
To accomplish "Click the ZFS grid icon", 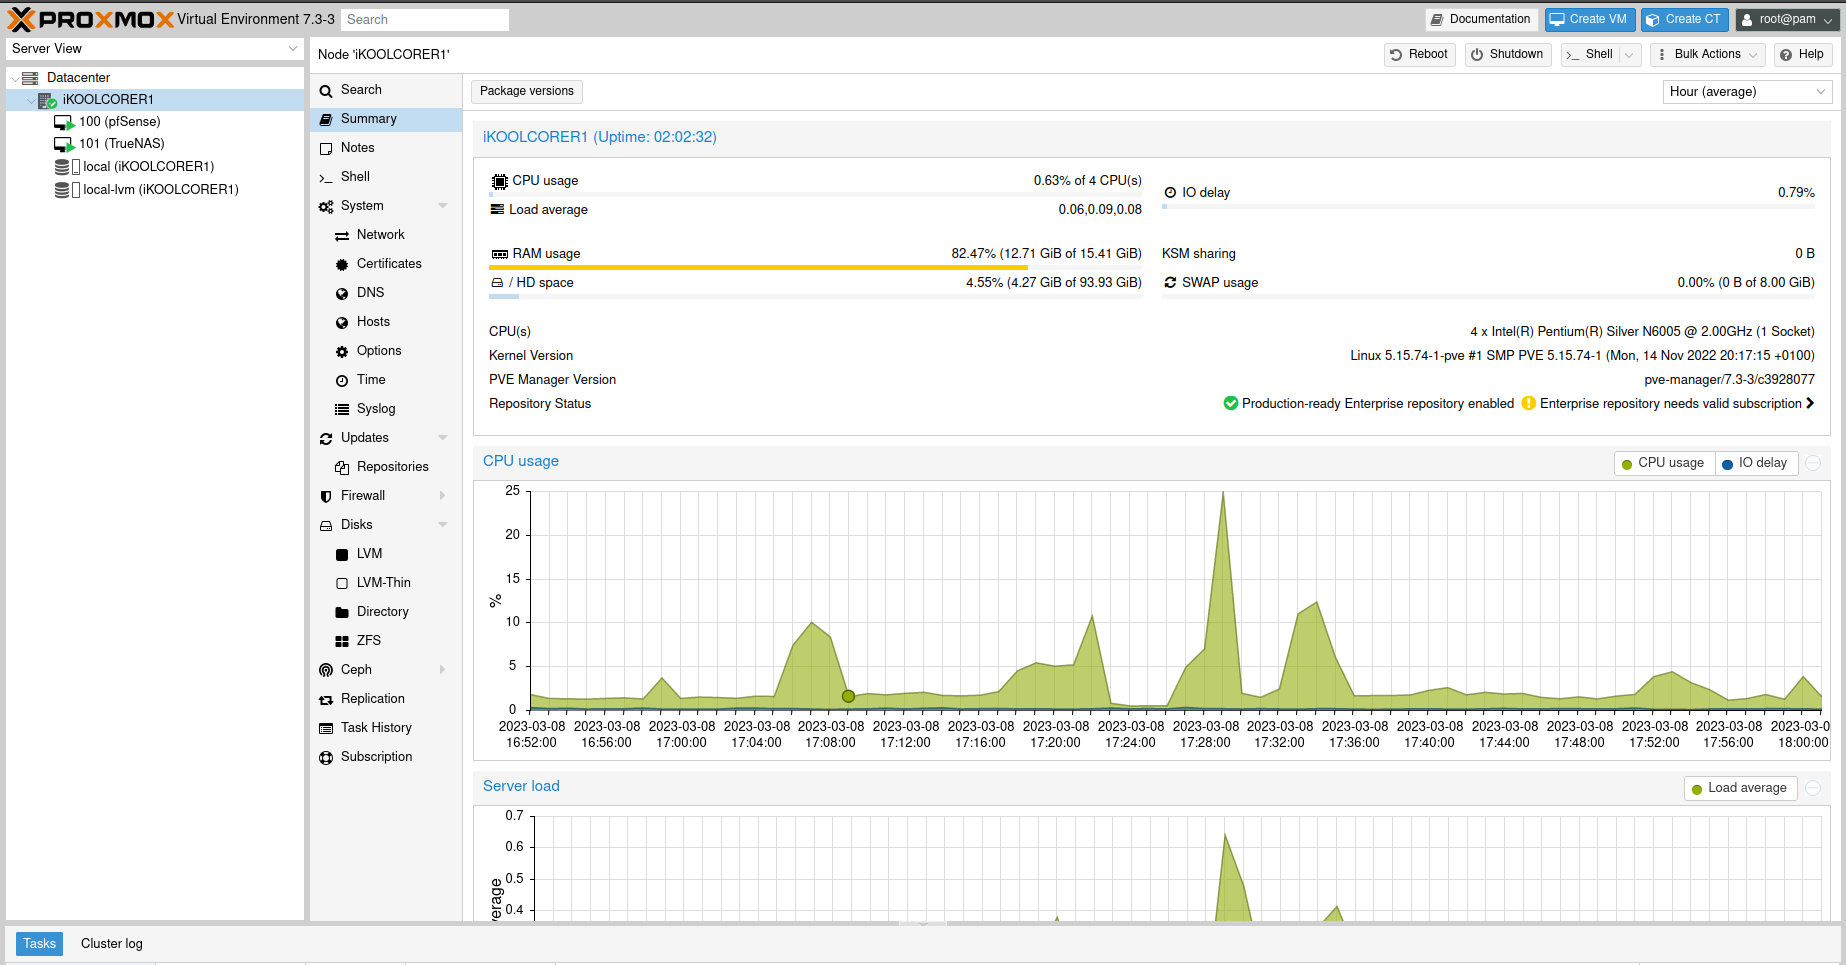I will pos(342,642).
